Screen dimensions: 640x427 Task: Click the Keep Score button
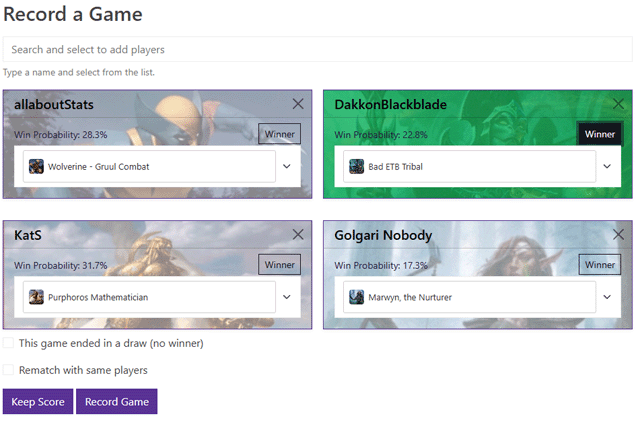tap(37, 402)
